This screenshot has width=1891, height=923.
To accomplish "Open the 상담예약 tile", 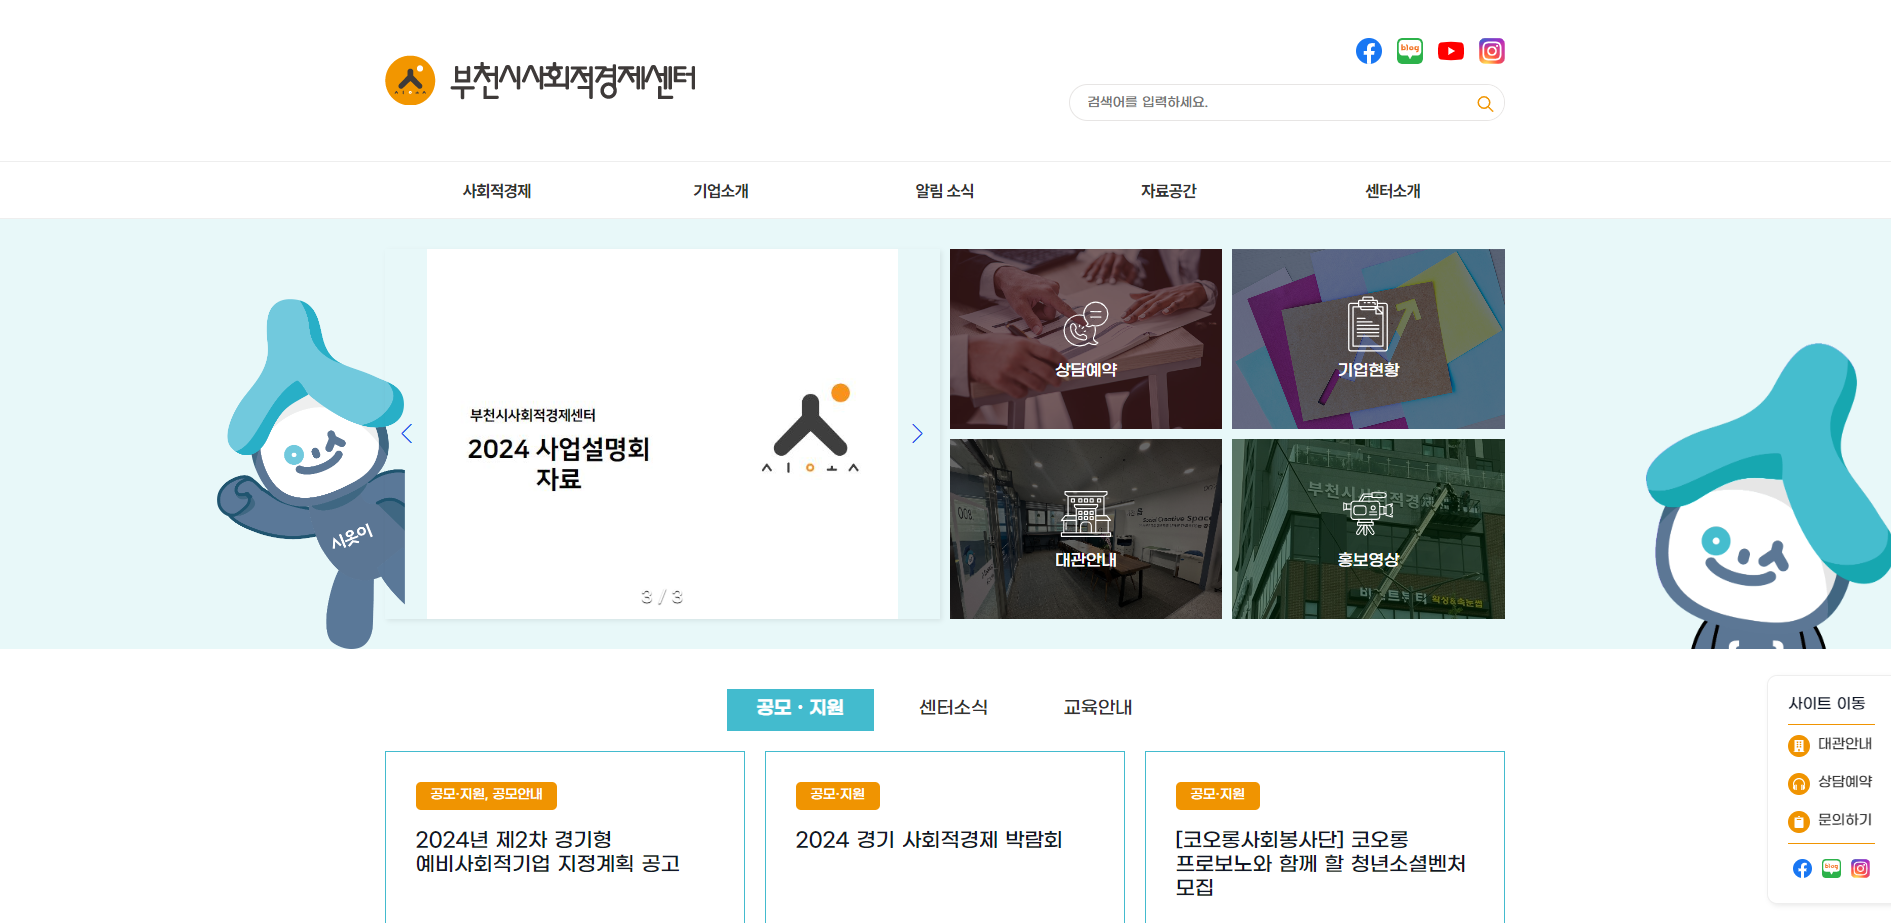I will click(x=1086, y=339).
